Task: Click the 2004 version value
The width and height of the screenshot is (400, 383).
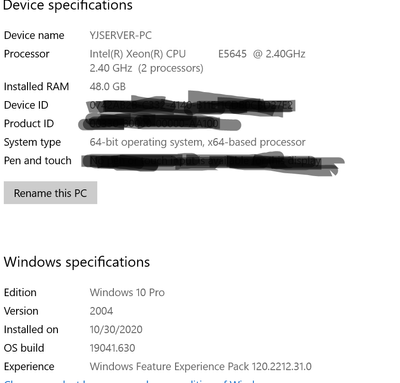Action: [101, 311]
